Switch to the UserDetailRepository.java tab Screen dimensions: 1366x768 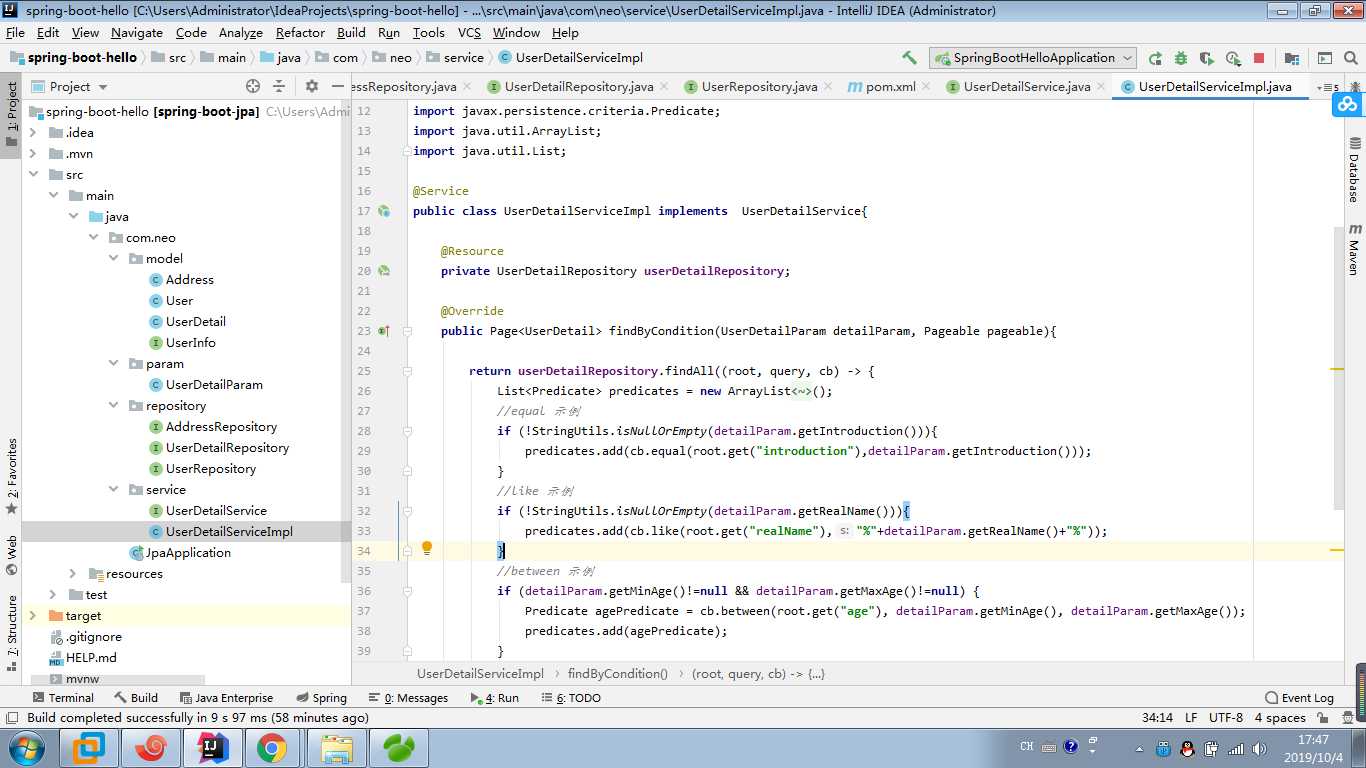(579, 87)
